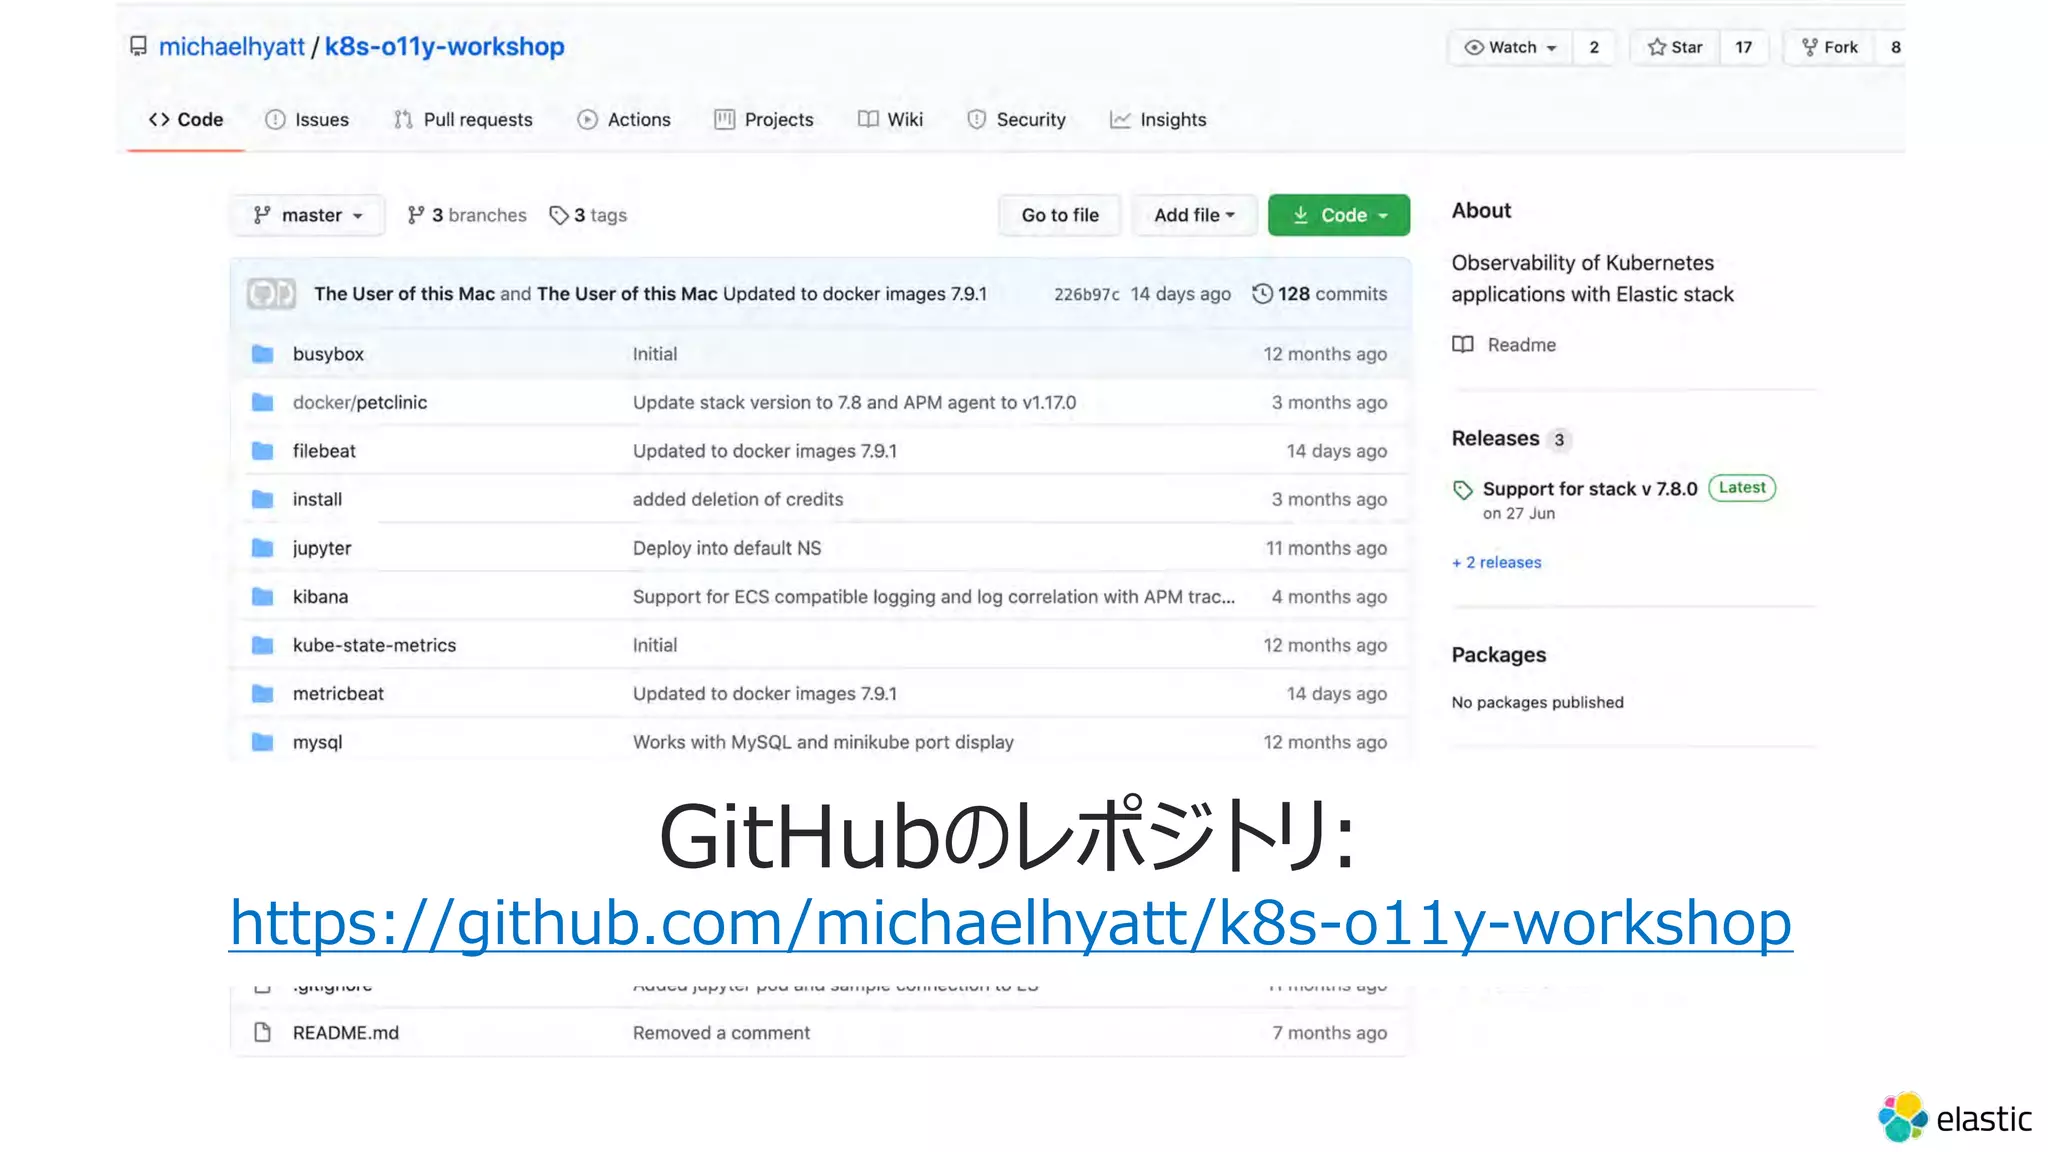The width and height of the screenshot is (2048, 1152).
Task: Click the repository icon beside michaelhyatt
Action: pyautogui.click(x=138, y=47)
